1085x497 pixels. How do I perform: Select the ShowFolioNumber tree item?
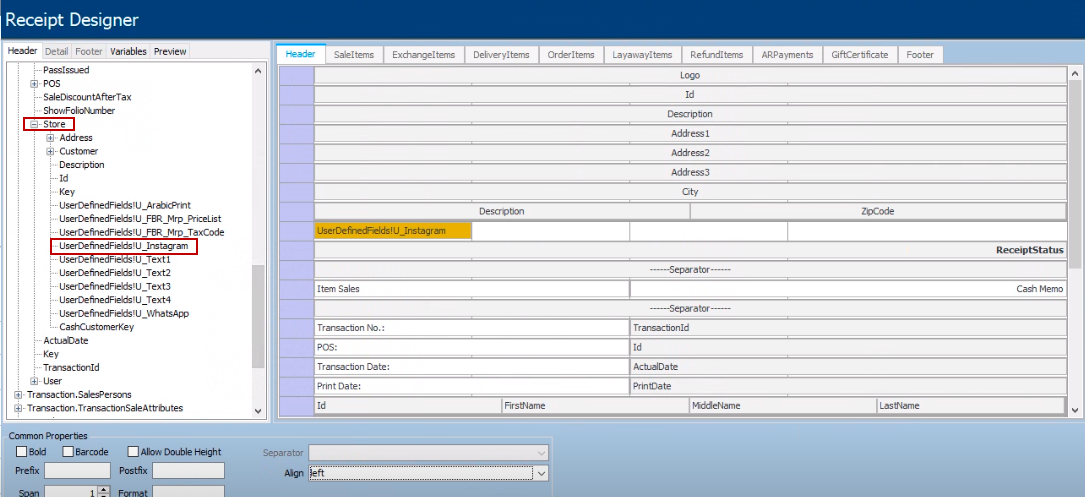point(79,111)
